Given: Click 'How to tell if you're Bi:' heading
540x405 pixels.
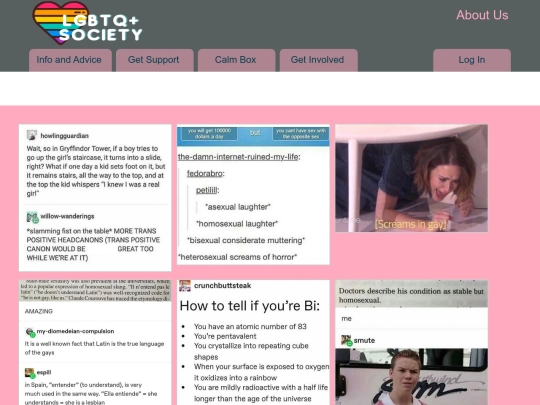Looking at the screenshot, I should [250, 306].
